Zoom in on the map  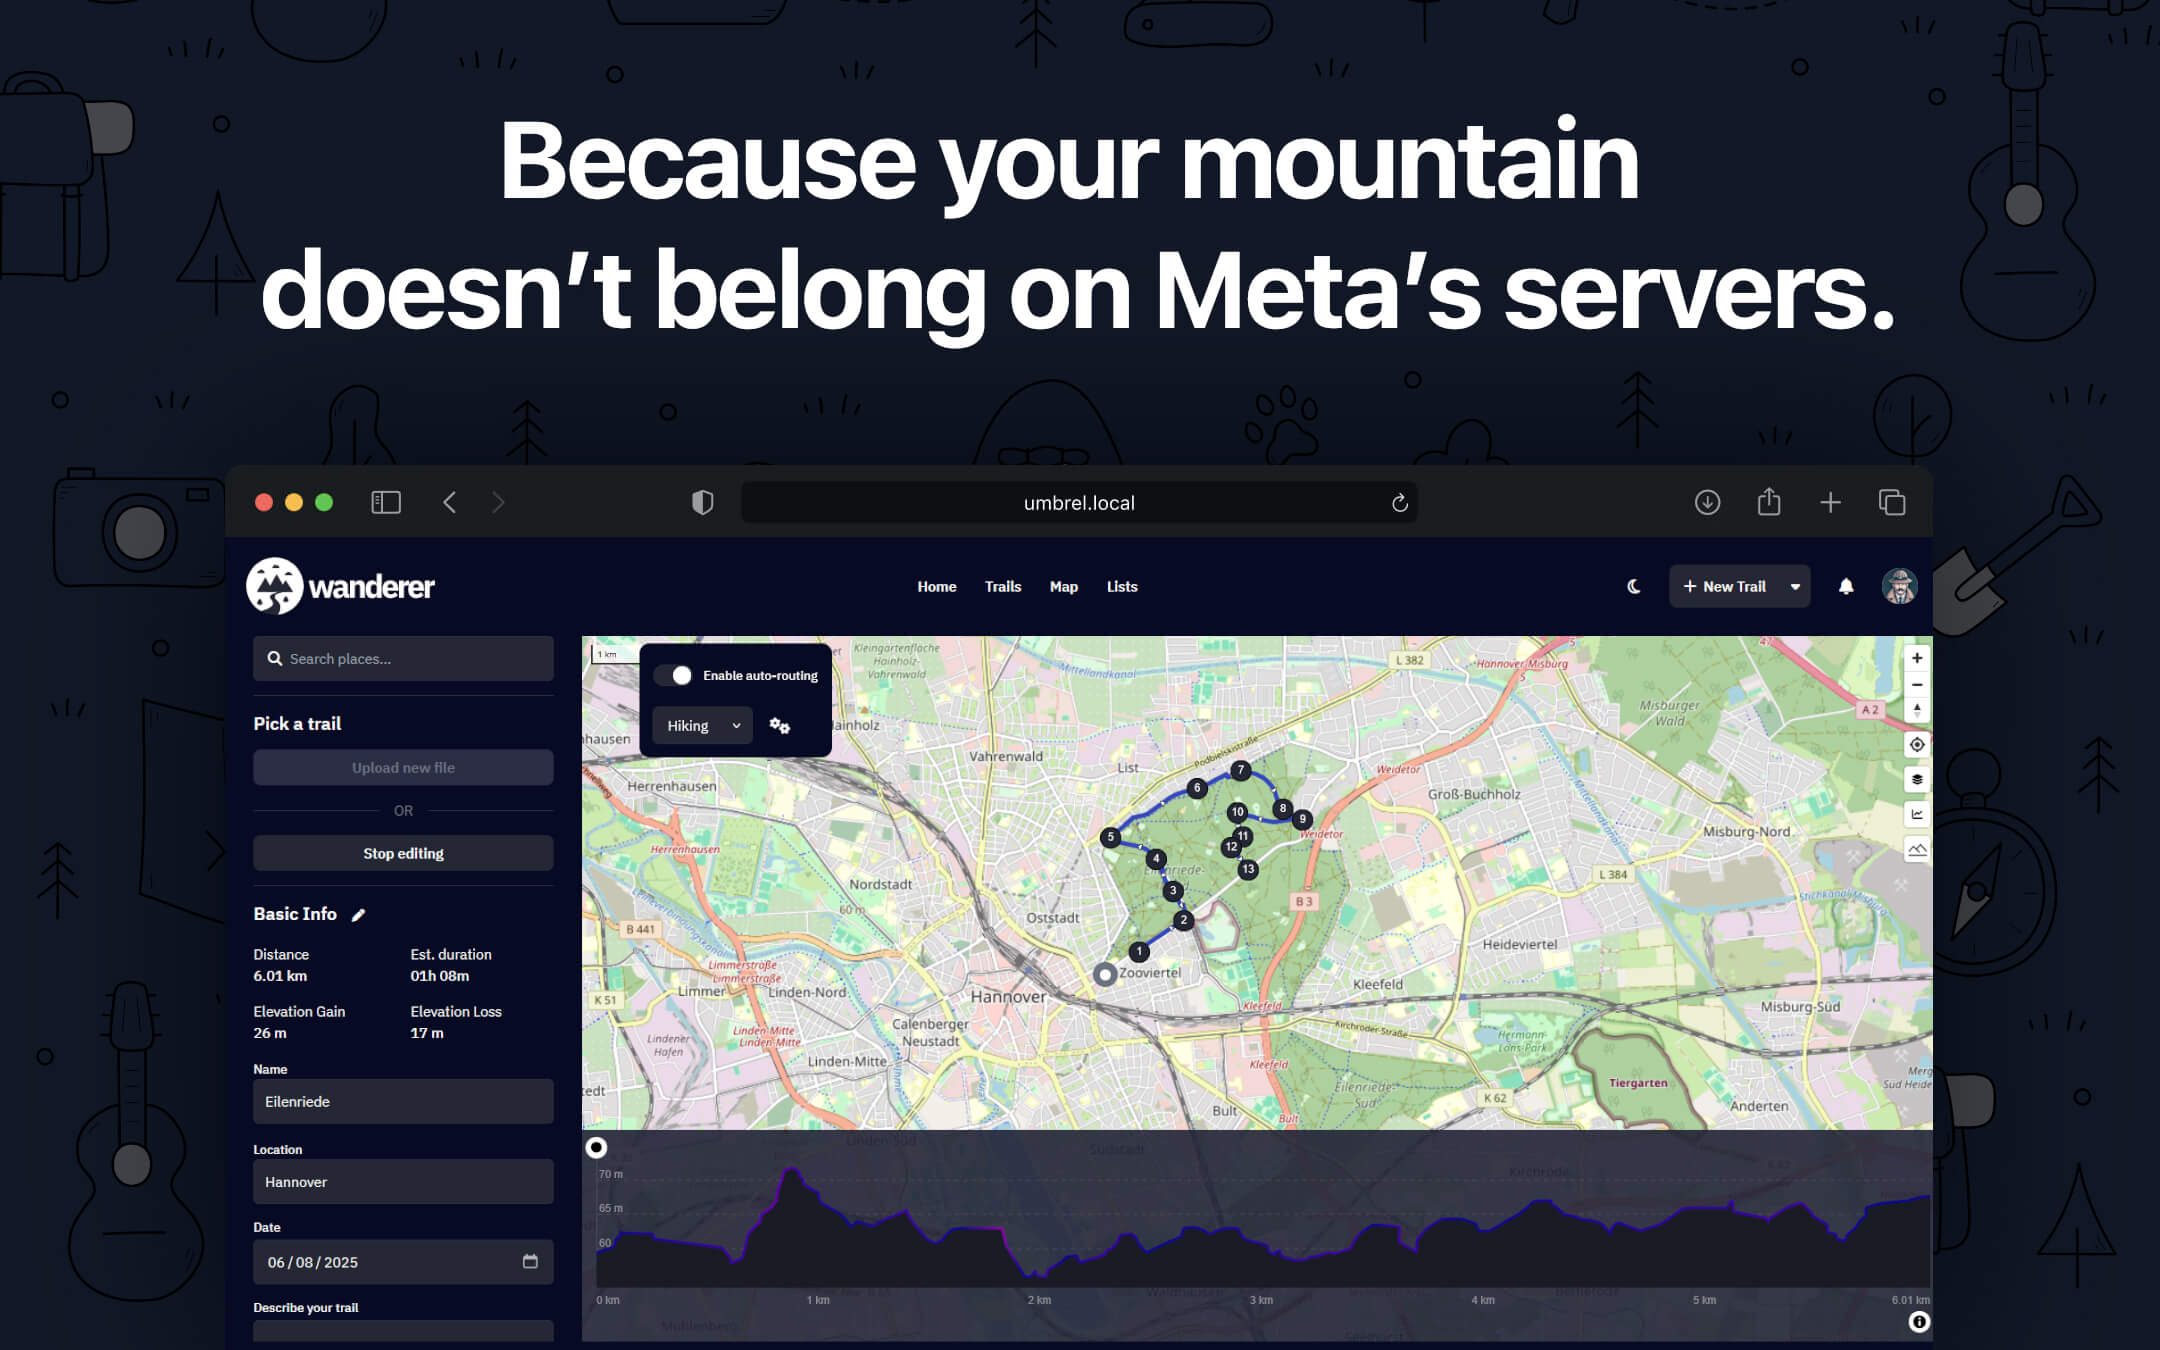pyautogui.click(x=1916, y=658)
